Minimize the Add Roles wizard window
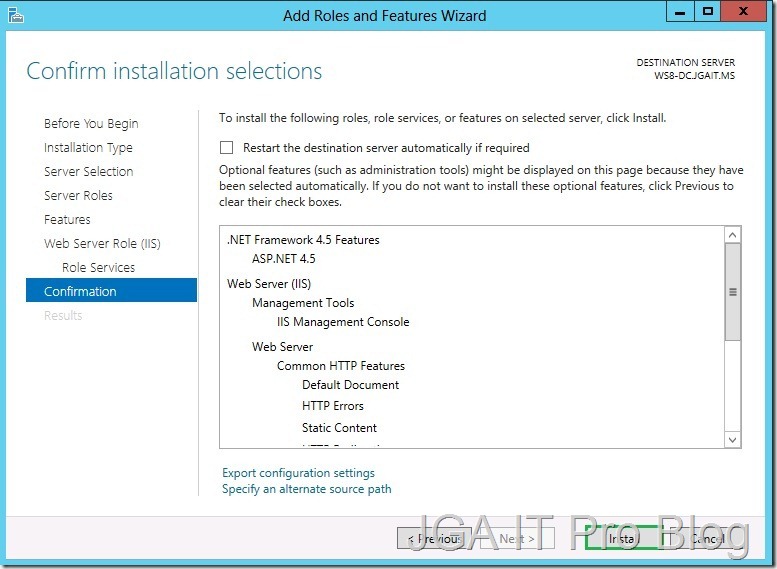The image size is (777, 569). 679,13
